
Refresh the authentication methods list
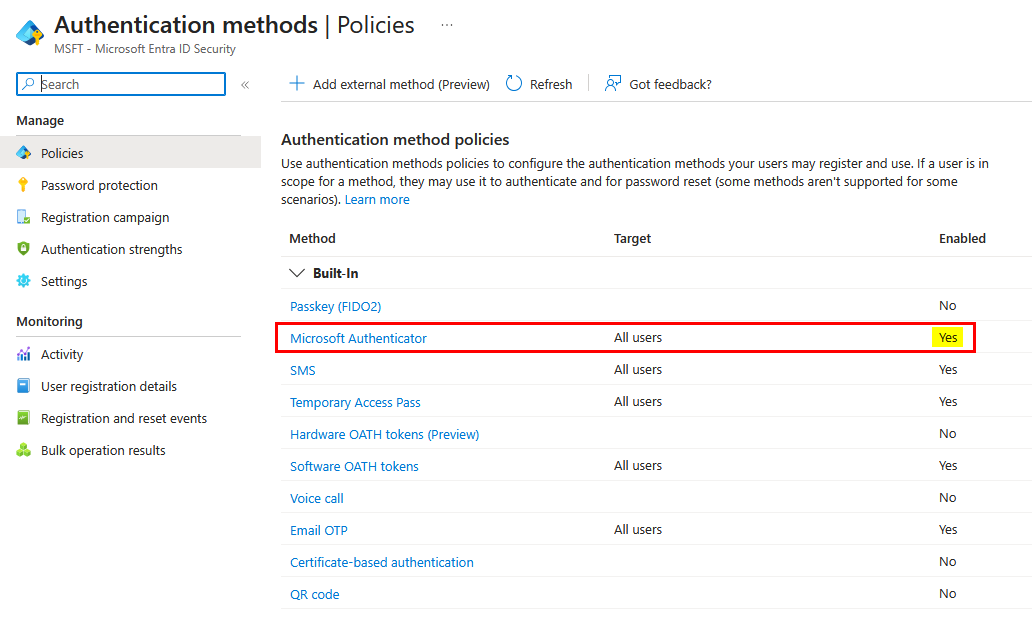[x=539, y=84]
